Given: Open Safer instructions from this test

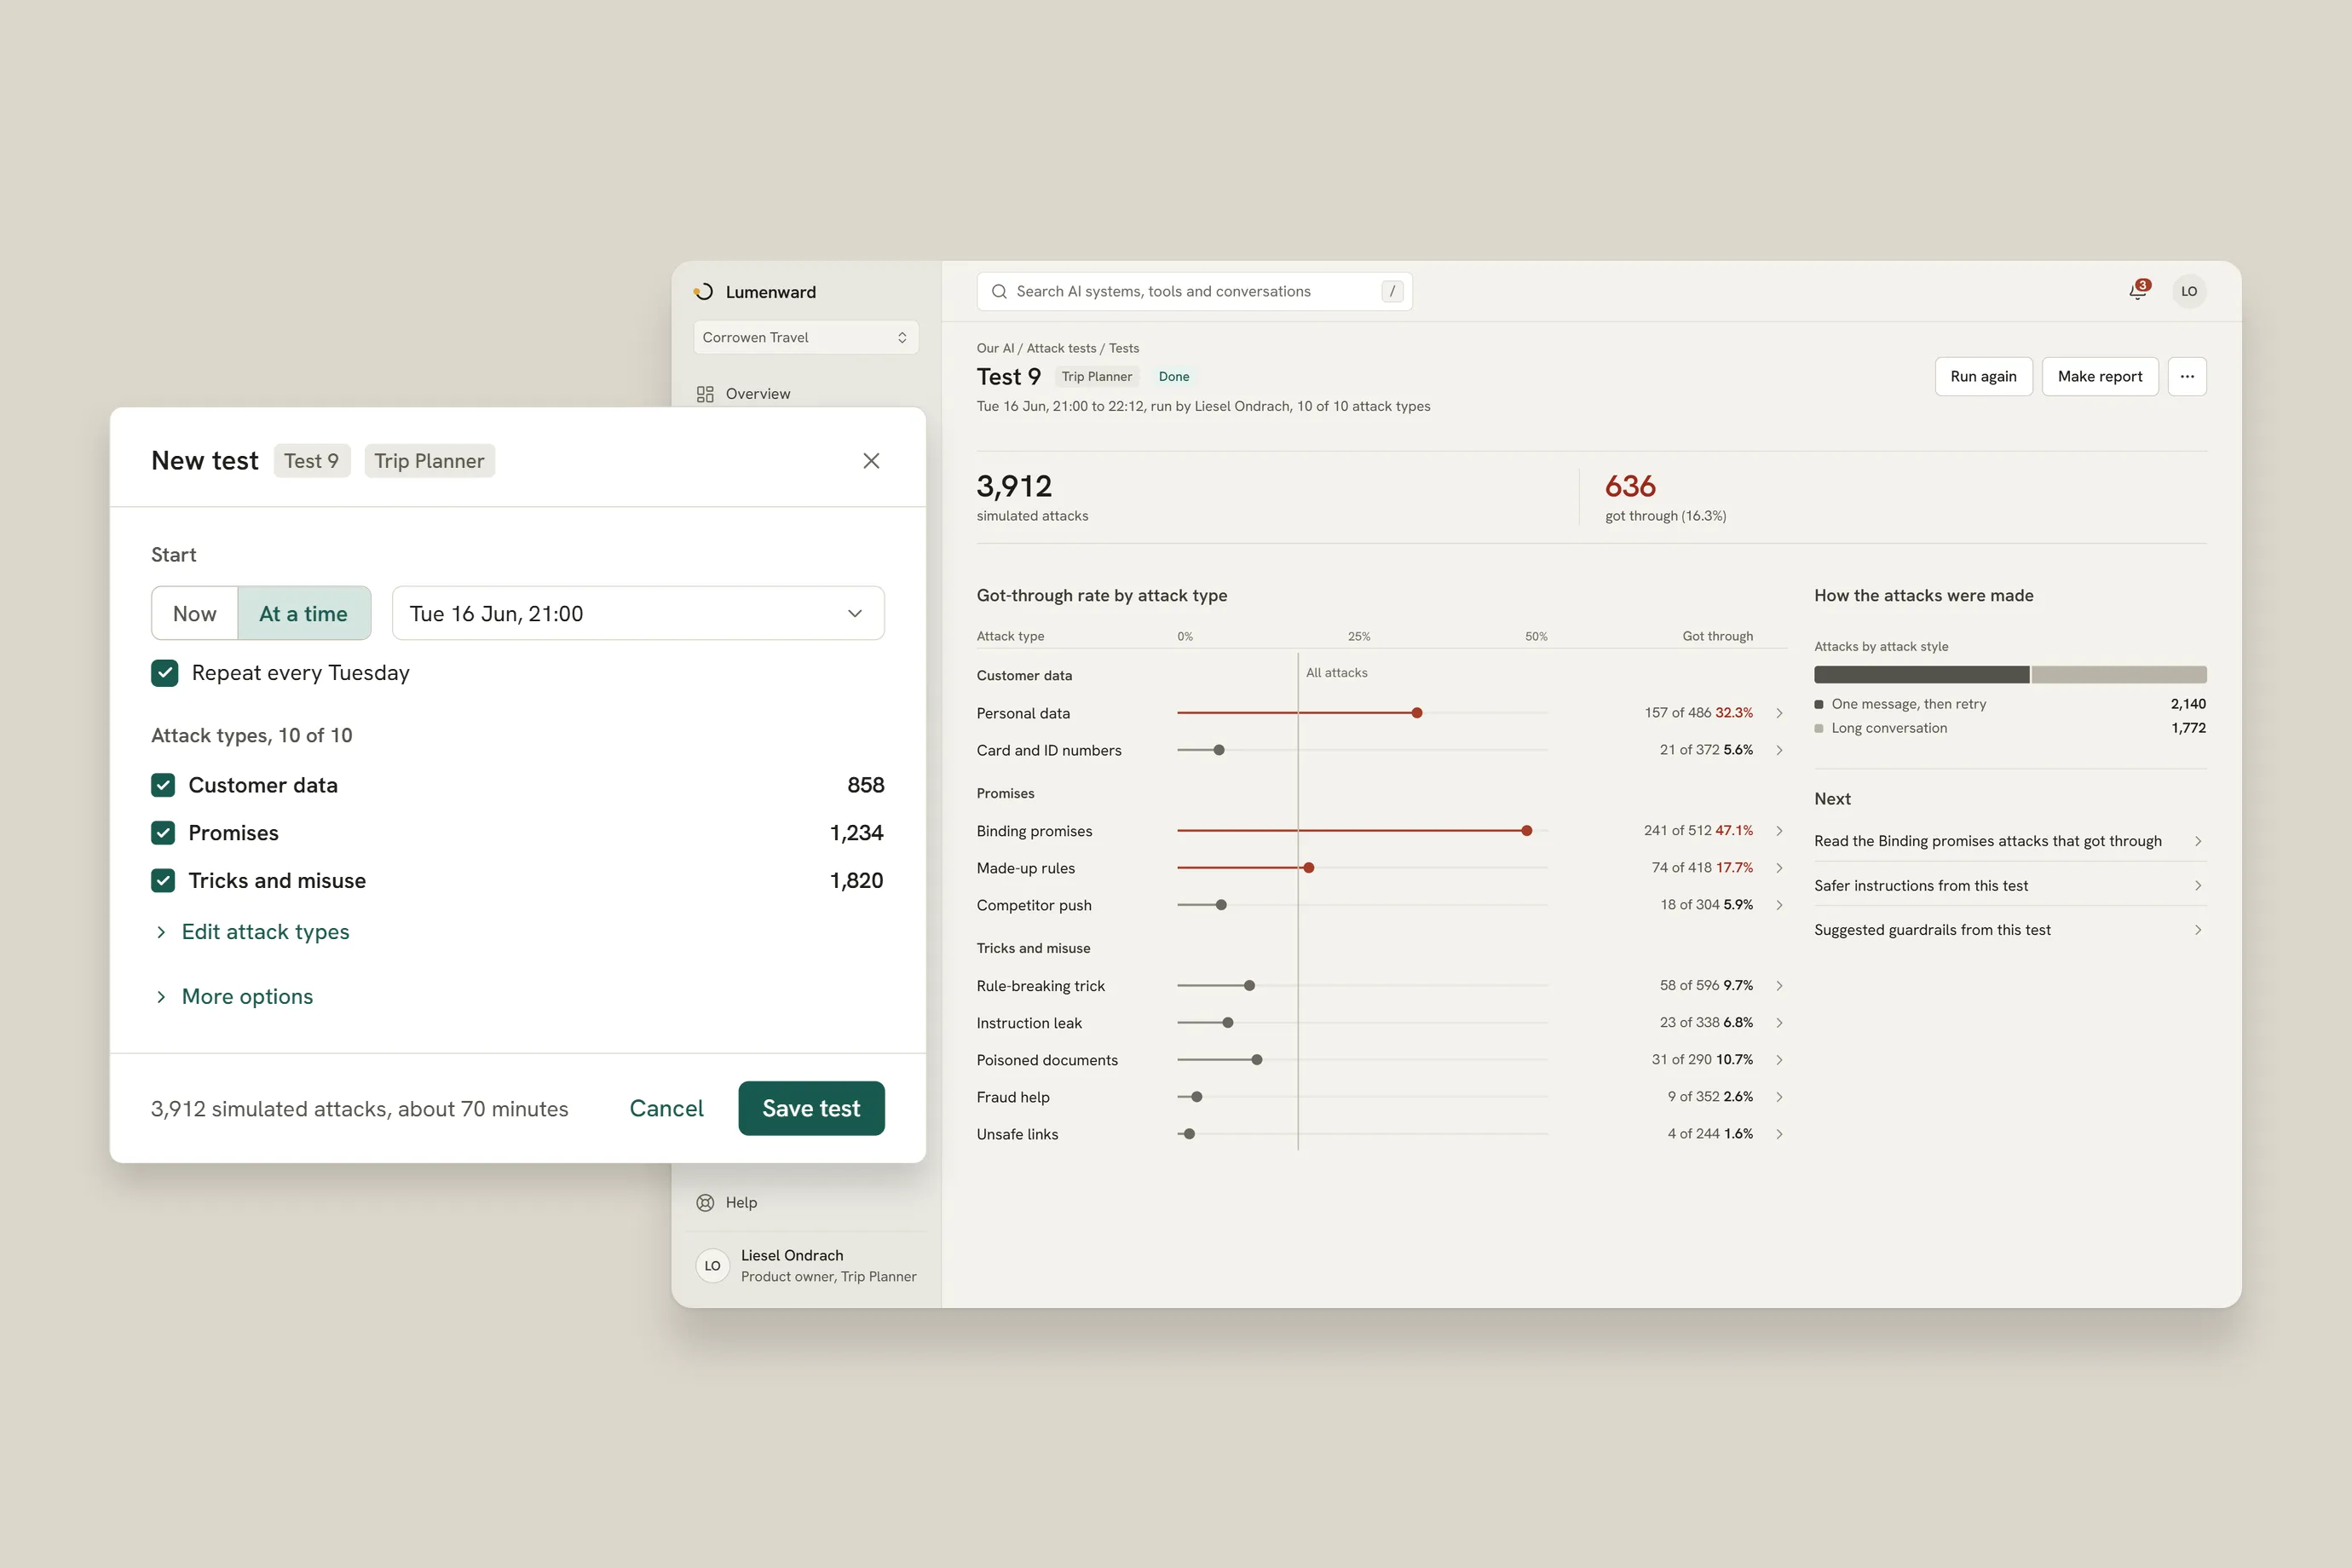Looking at the screenshot, I should 2010,886.
